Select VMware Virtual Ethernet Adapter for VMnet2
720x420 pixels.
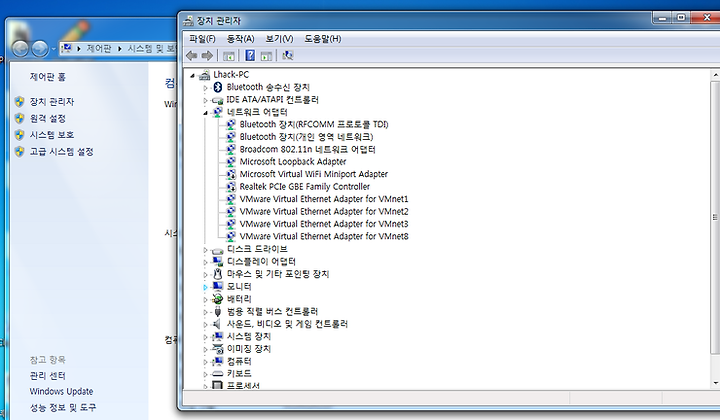click(324, 212)
